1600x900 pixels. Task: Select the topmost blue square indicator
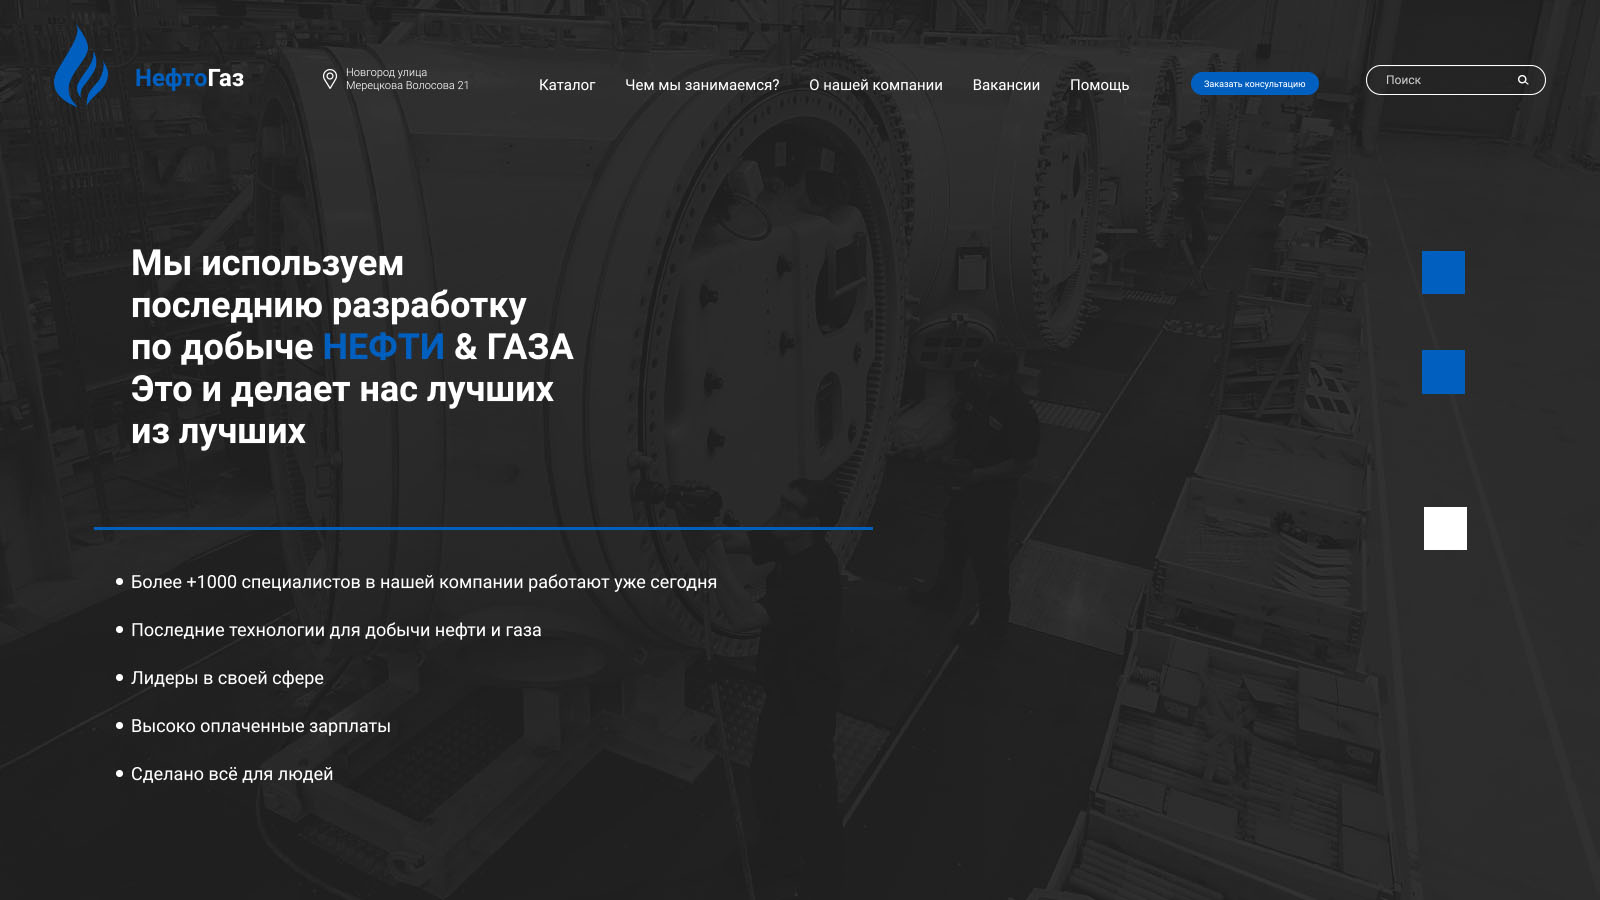pos(1443,273)
